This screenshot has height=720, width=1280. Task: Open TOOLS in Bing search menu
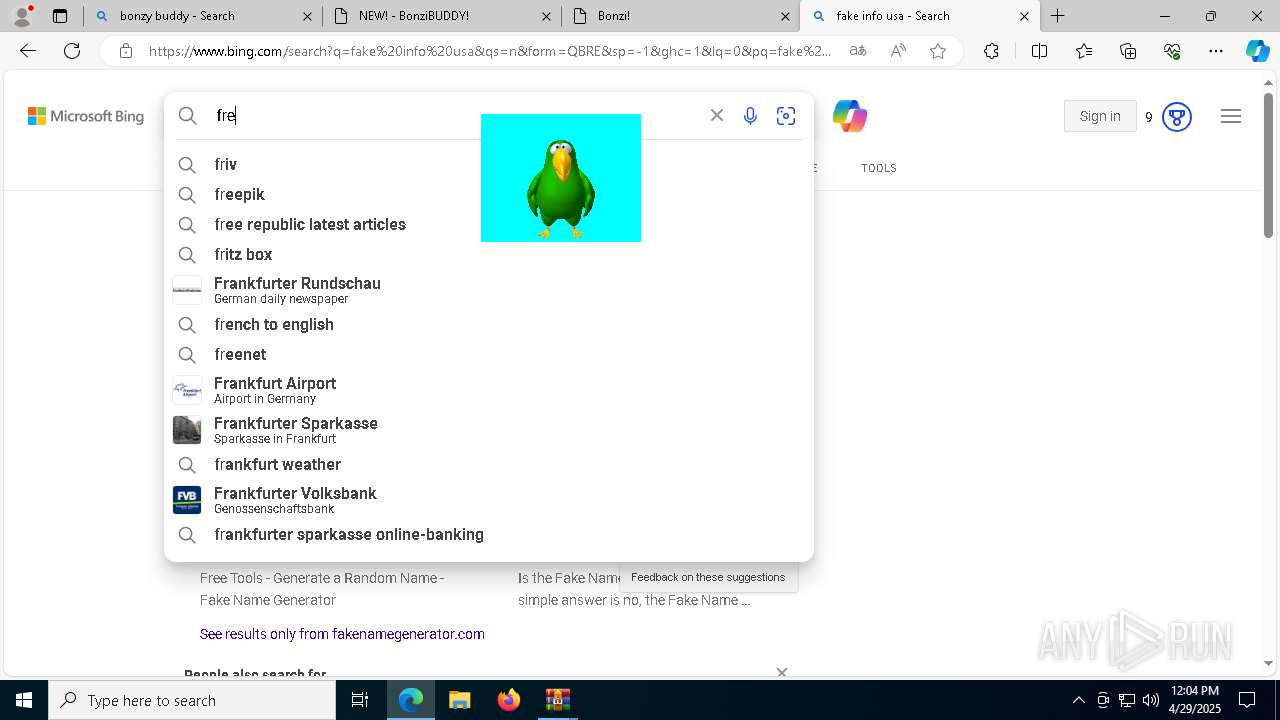(x=879, y=168)
